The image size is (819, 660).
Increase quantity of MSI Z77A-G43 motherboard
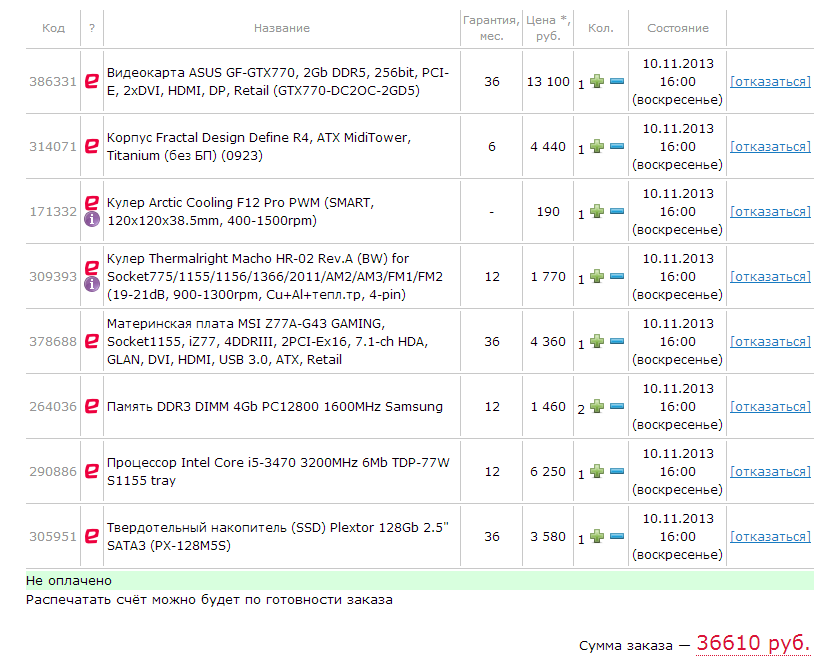[597, 342]
